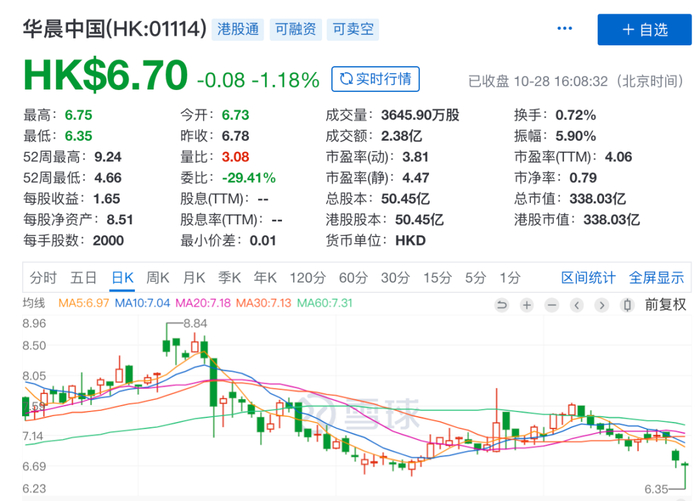Open 区间统计 link
The image size is (700, 501).
[588, 278]
